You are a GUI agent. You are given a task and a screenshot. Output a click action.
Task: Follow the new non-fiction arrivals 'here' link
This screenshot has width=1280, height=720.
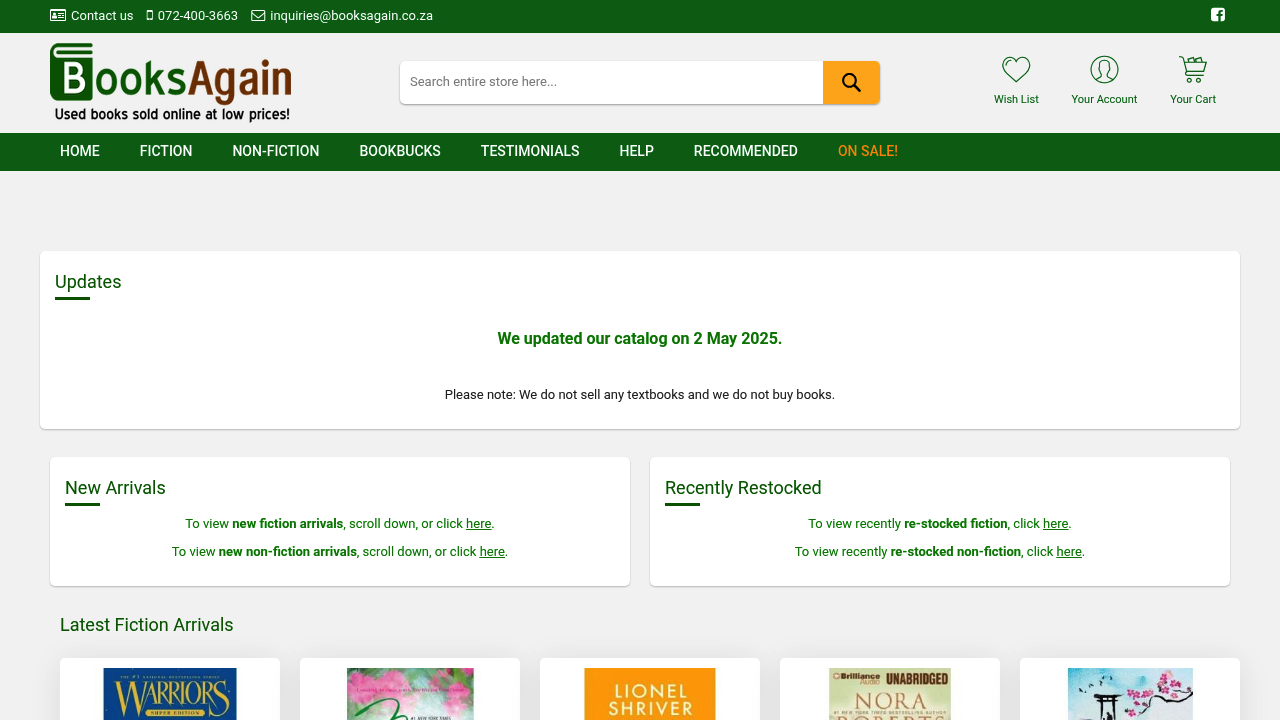click(492, 552)
